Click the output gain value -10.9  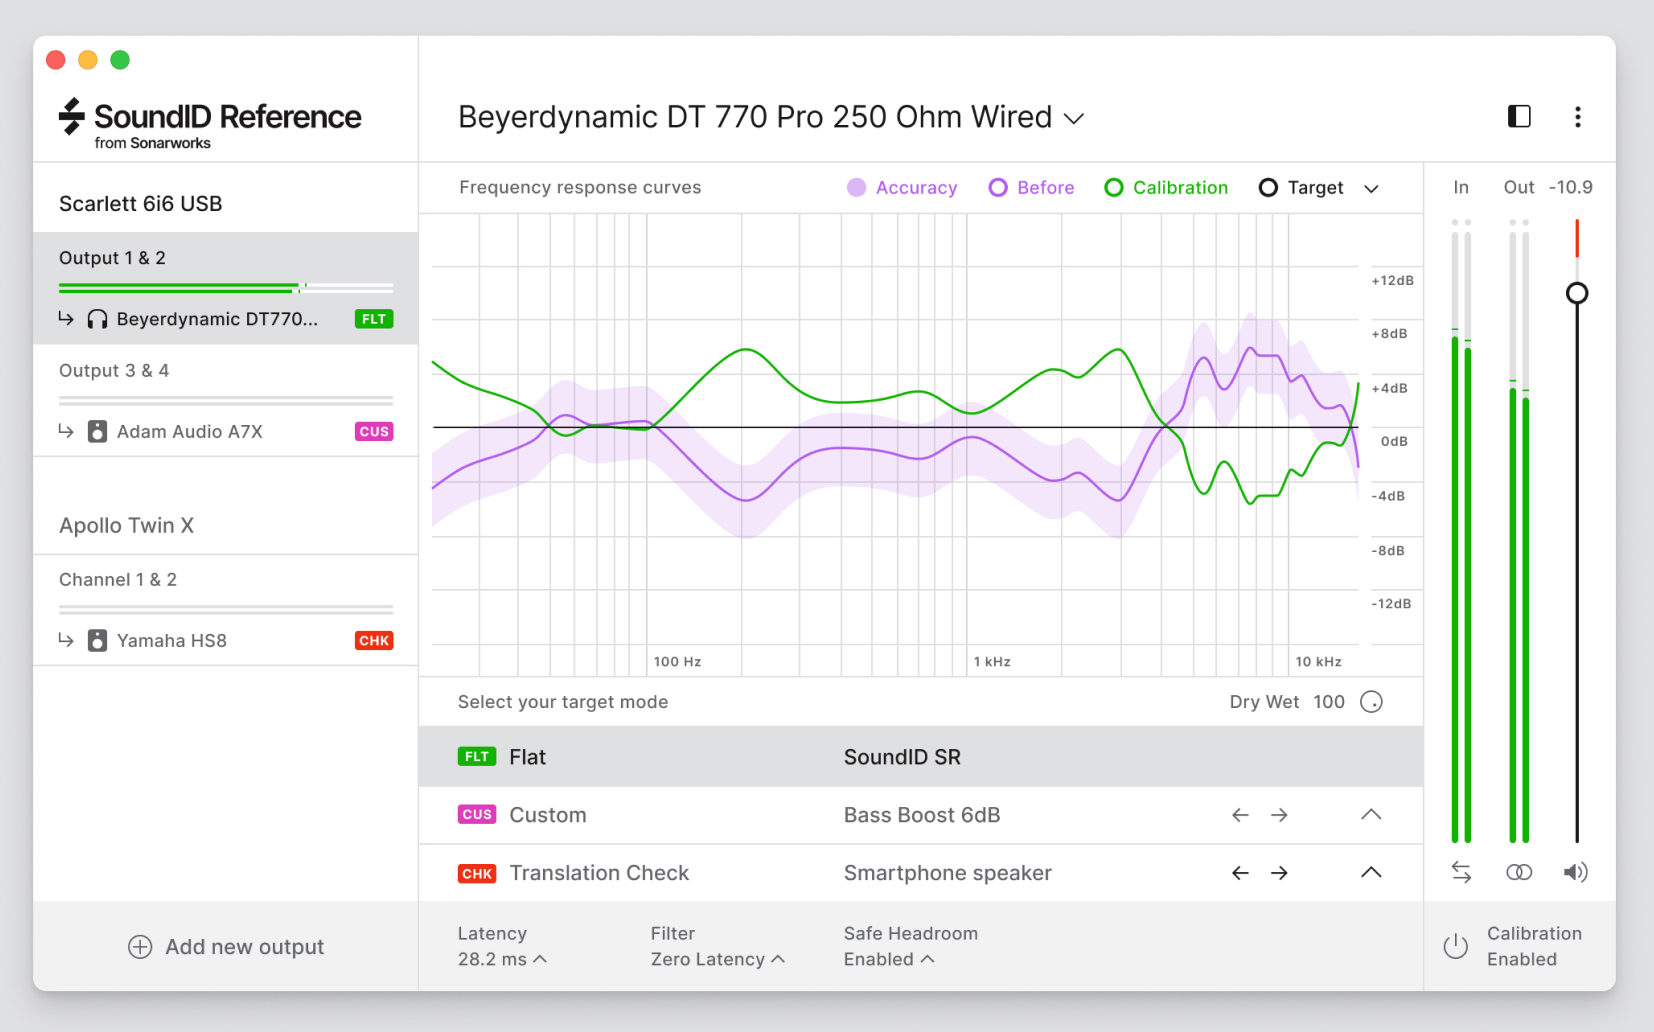1570,187
